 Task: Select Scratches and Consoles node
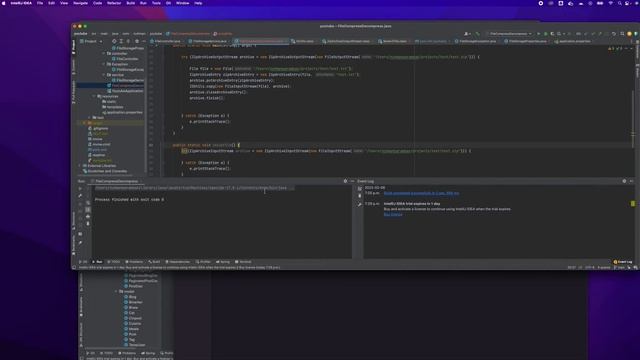click(x=105, y=171)
